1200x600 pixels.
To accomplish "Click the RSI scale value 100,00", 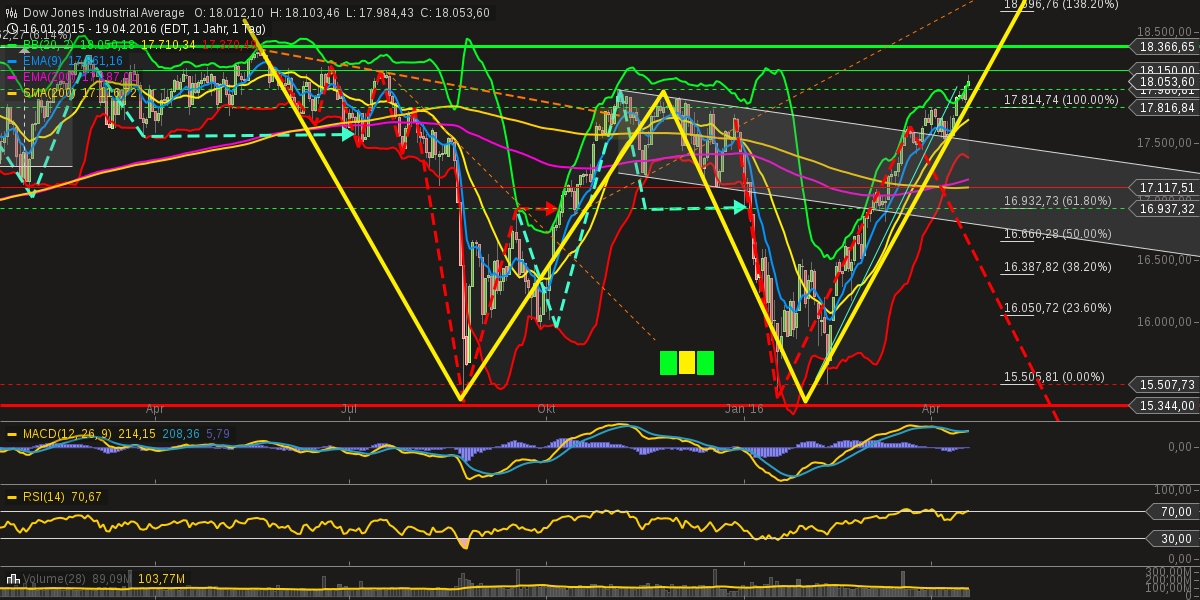I will coord(1172,491).
